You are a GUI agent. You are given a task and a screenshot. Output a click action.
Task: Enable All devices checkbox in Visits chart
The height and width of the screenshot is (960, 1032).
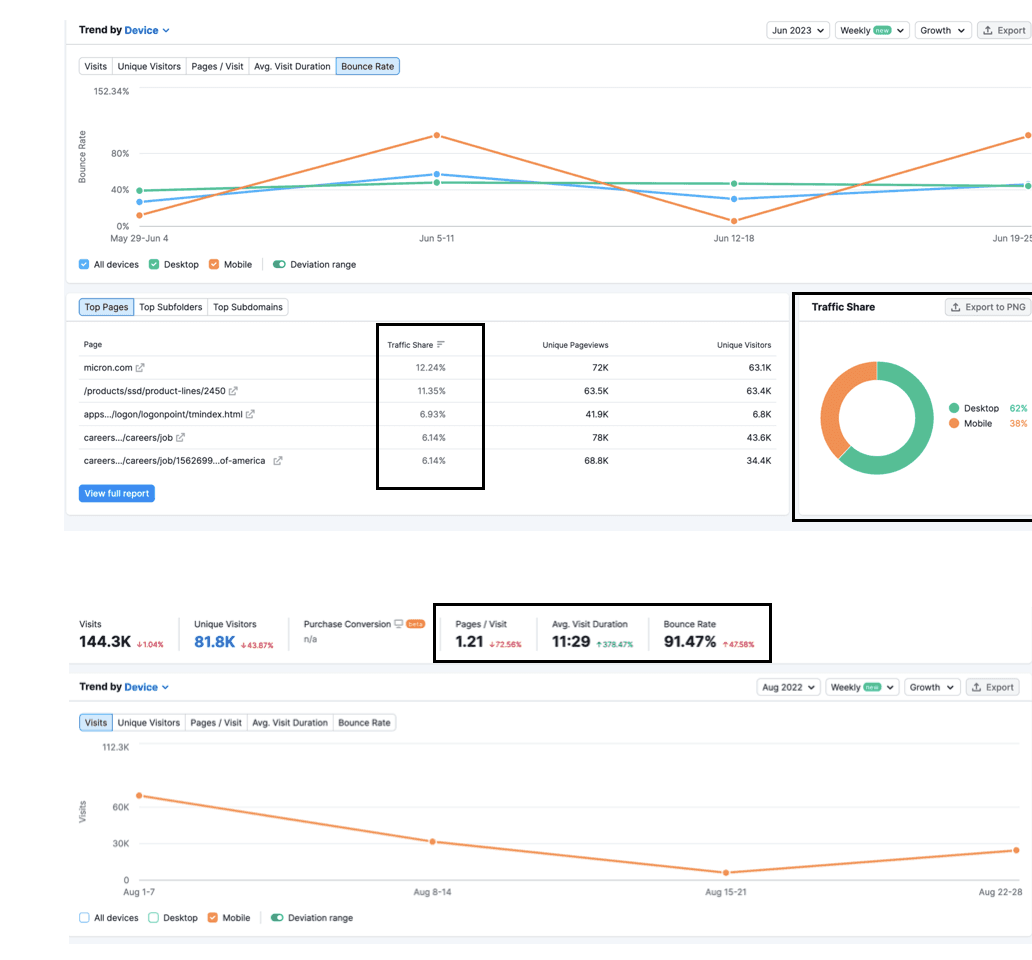84,918
